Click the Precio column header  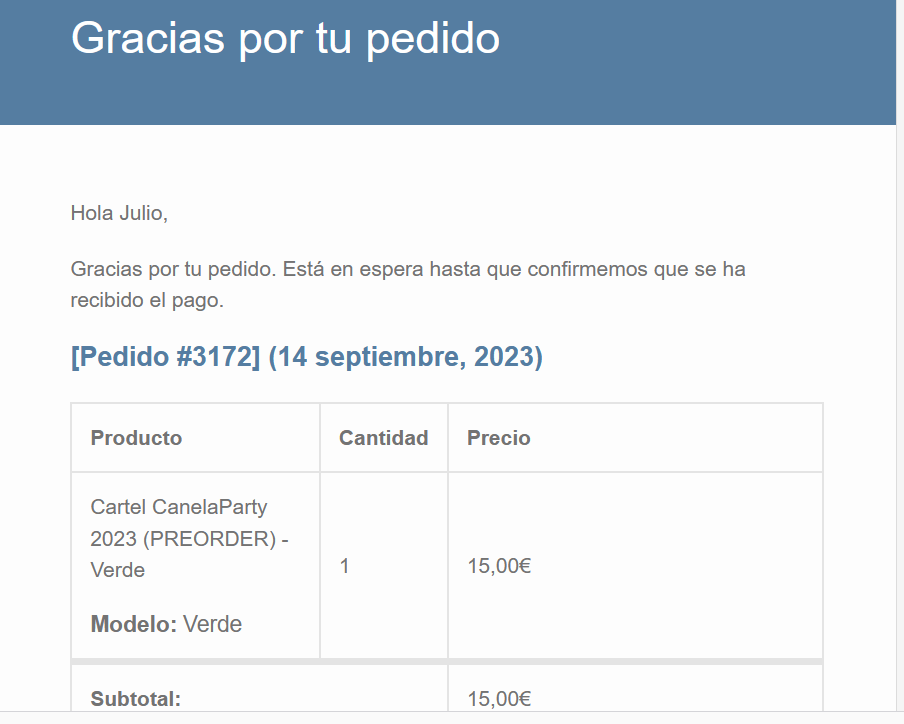[499, 438]
